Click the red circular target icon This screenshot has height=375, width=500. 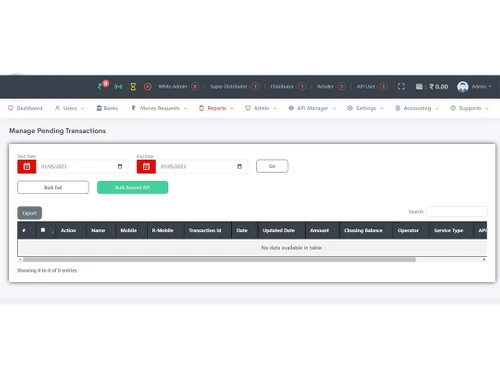147,87
